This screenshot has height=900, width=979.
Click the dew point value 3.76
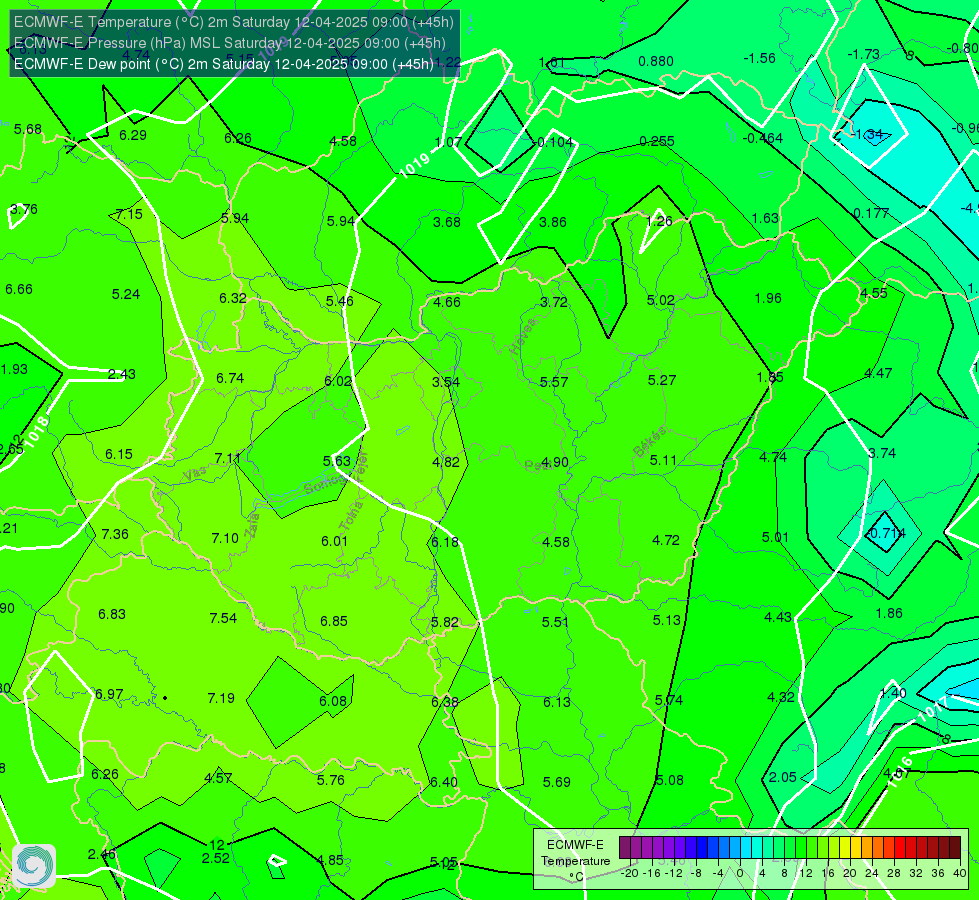(24, 209)
